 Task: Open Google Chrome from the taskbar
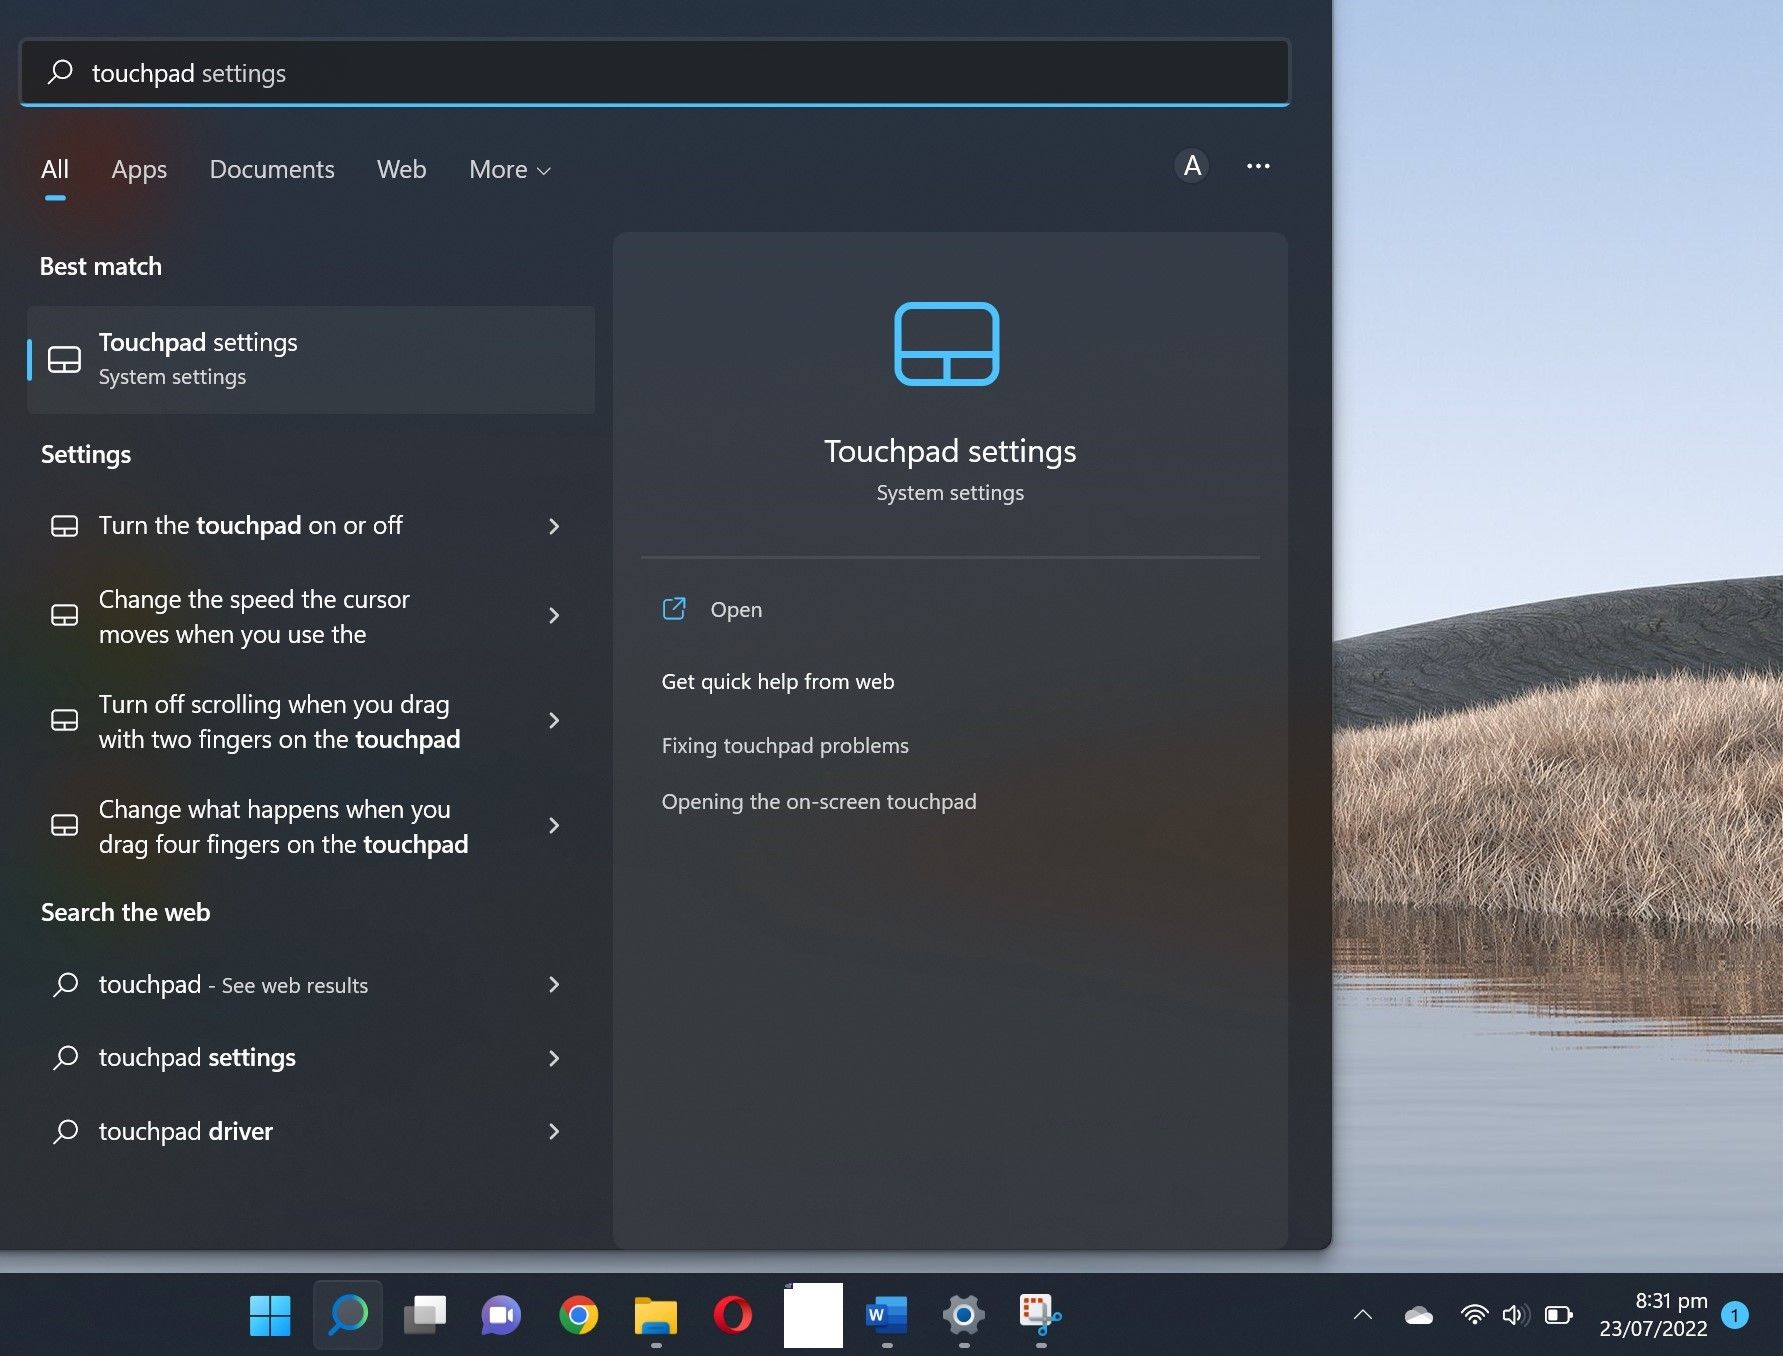[x=579, y=1315]
